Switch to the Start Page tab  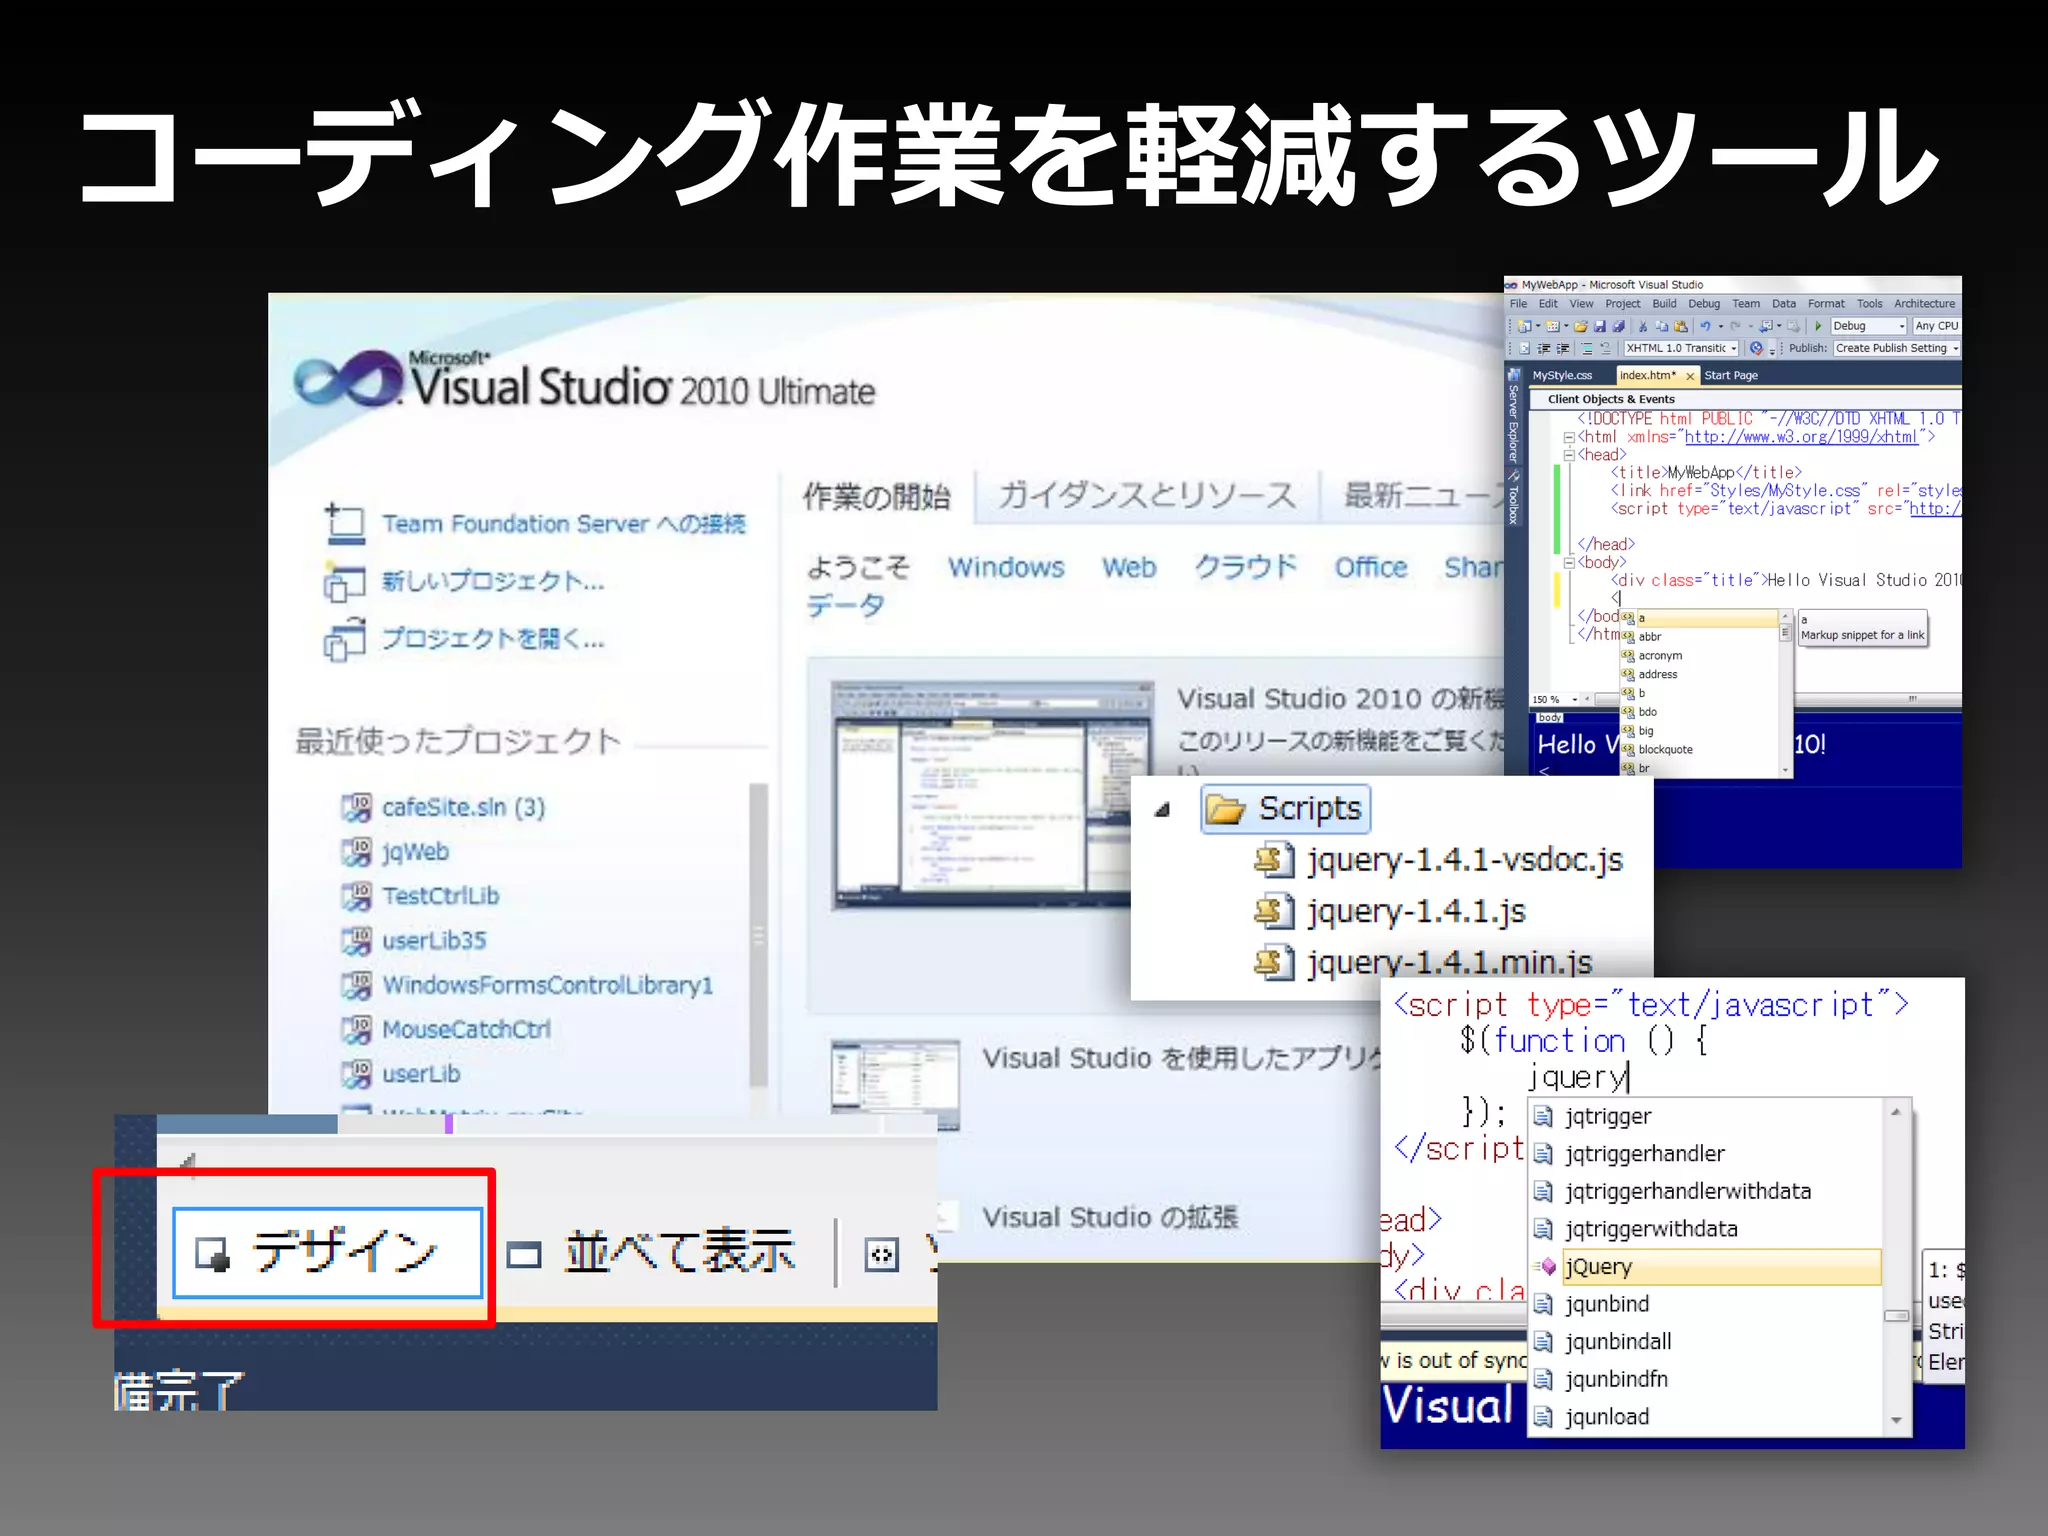[1731, 376]
